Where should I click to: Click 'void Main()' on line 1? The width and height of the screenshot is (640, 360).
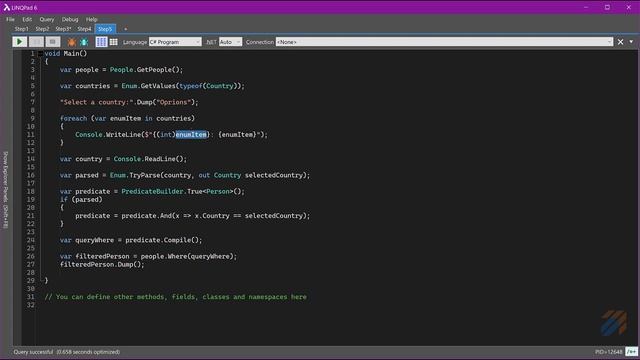(66, 53)
